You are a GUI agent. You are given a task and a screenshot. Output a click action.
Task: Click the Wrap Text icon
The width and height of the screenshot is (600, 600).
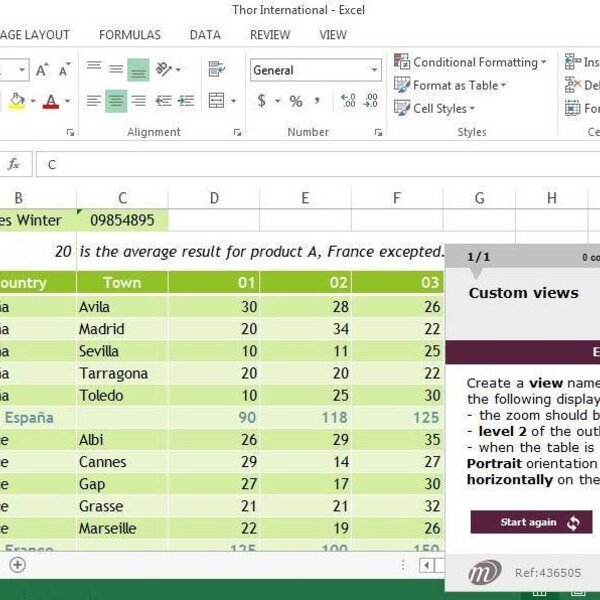[217, 69]
